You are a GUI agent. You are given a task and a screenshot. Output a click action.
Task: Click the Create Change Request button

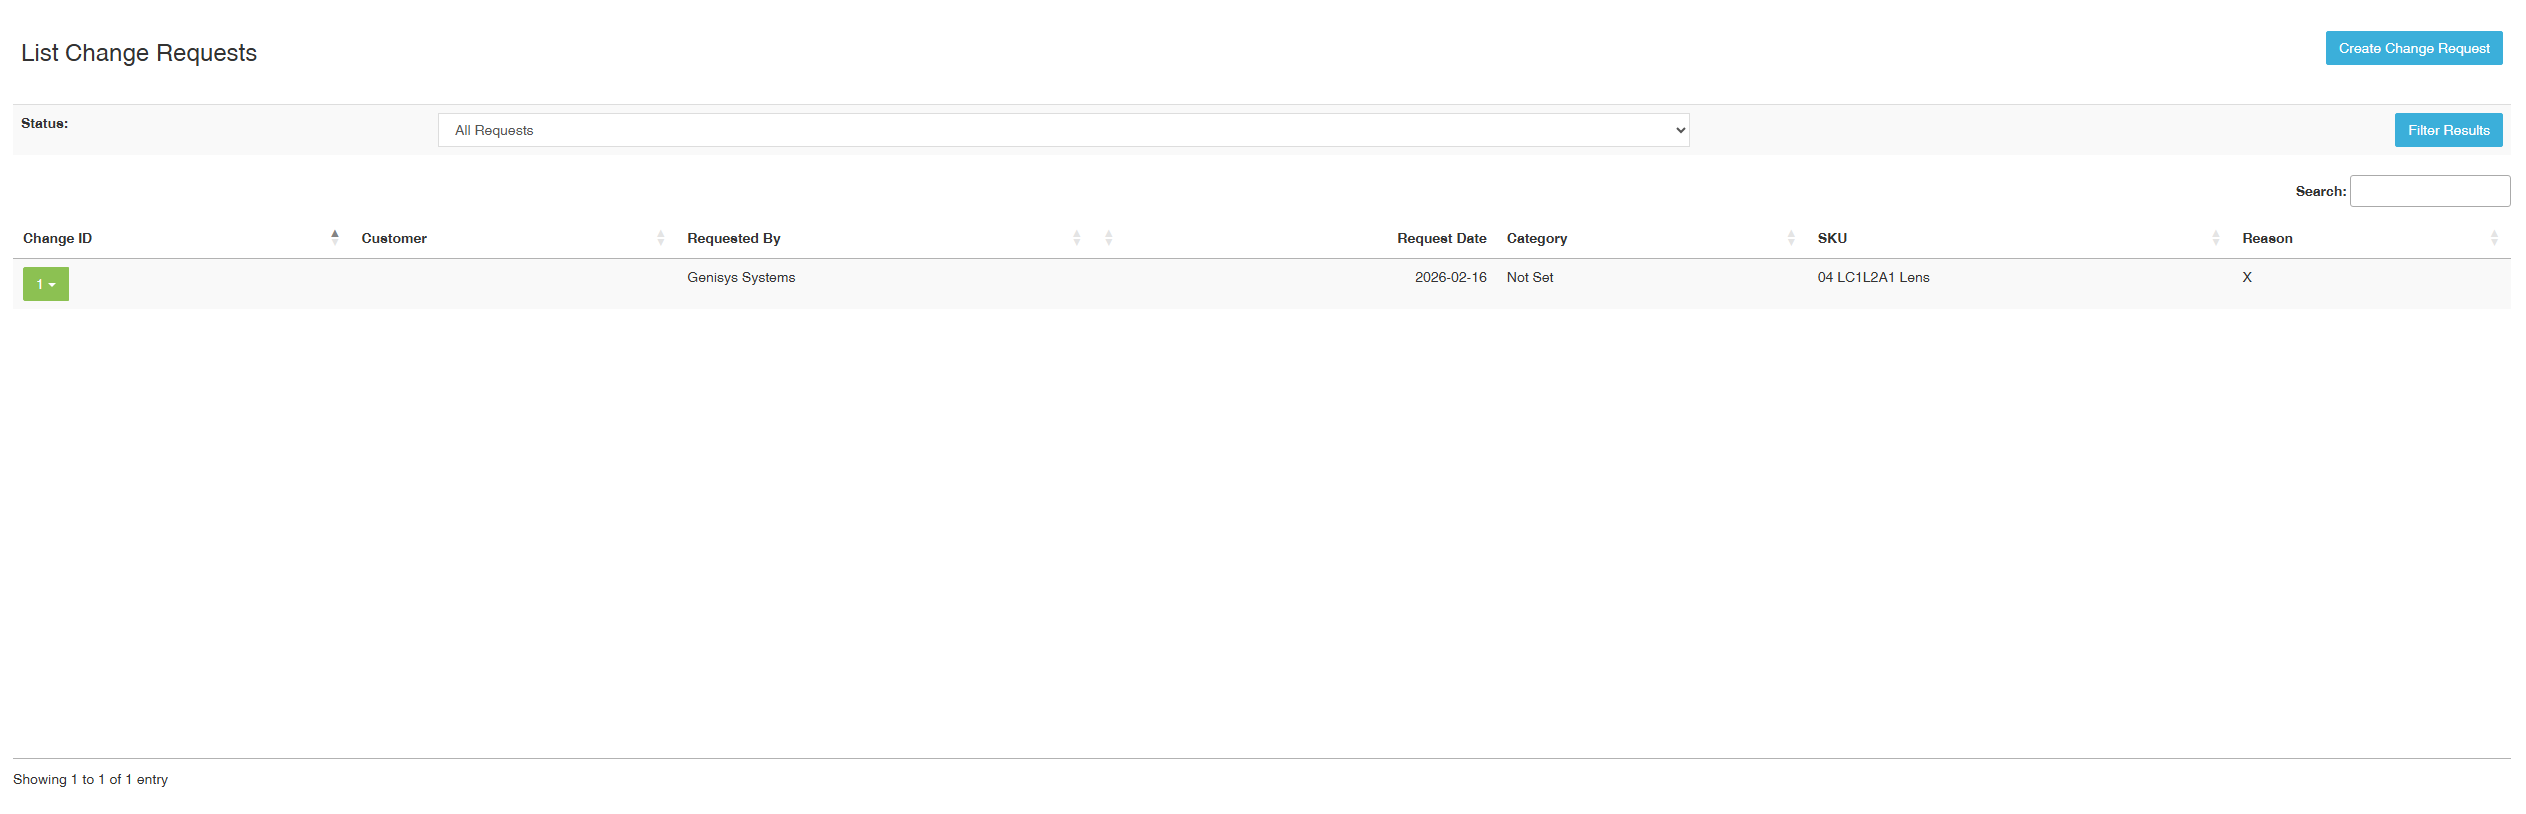coord(2413,48)
